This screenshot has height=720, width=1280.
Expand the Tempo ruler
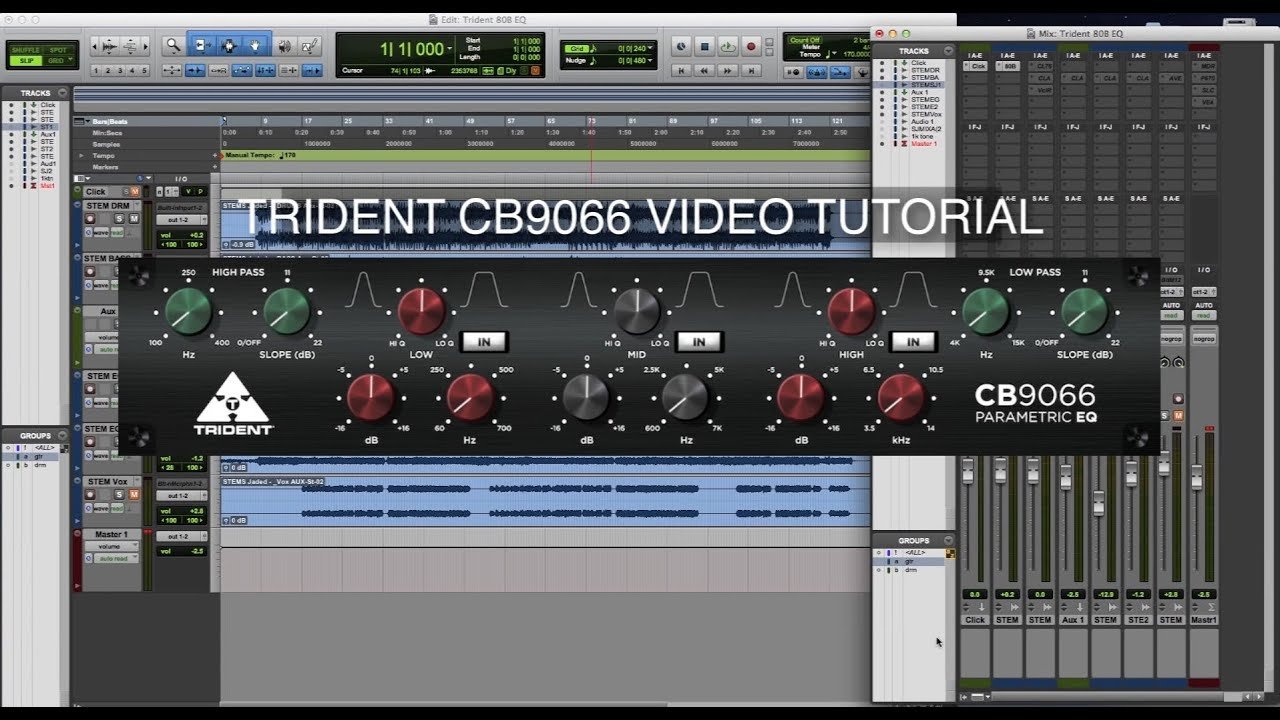[x=81, y=156]
